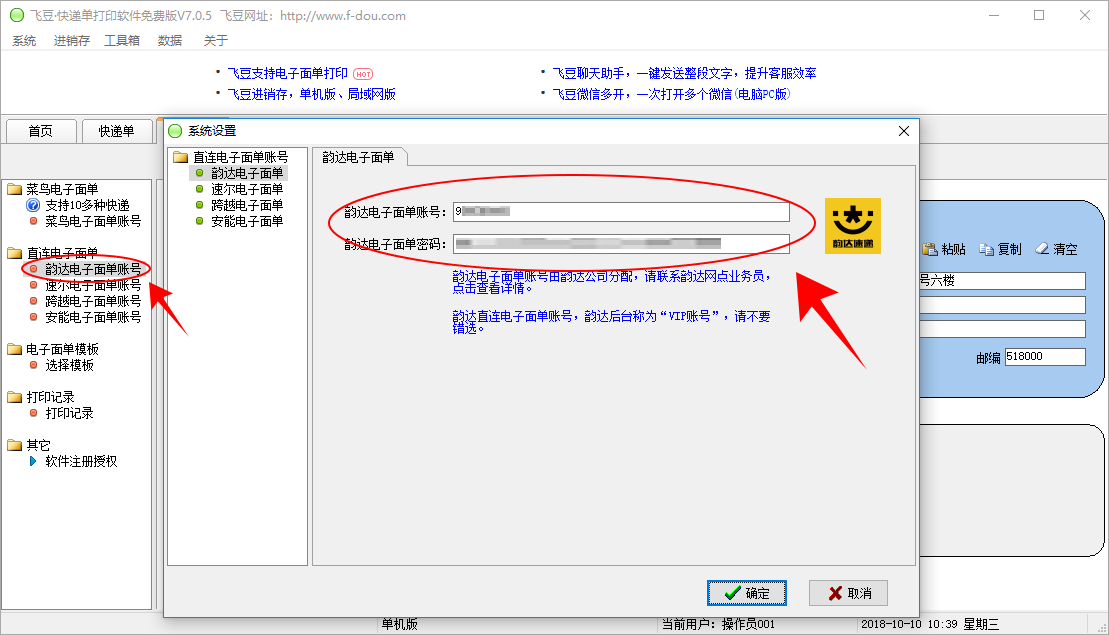The width and height of the screenshot is (1109, 635).
Task: Click the blue VIP账号 note text
Action: (612, 322)
